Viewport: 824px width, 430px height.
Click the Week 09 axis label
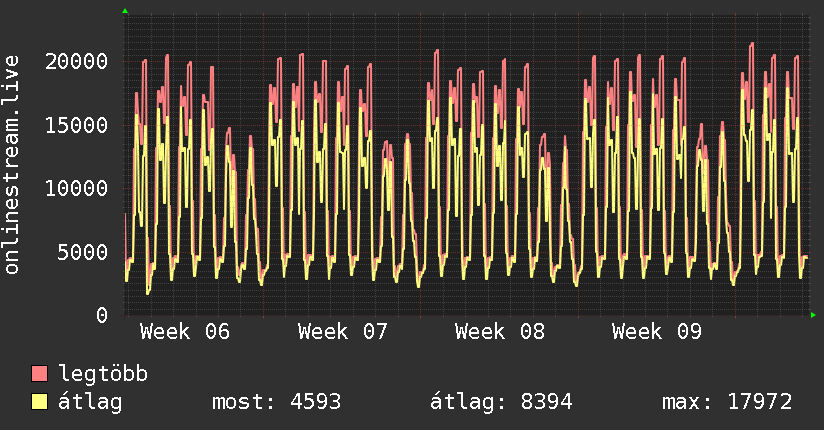point(657,332)
